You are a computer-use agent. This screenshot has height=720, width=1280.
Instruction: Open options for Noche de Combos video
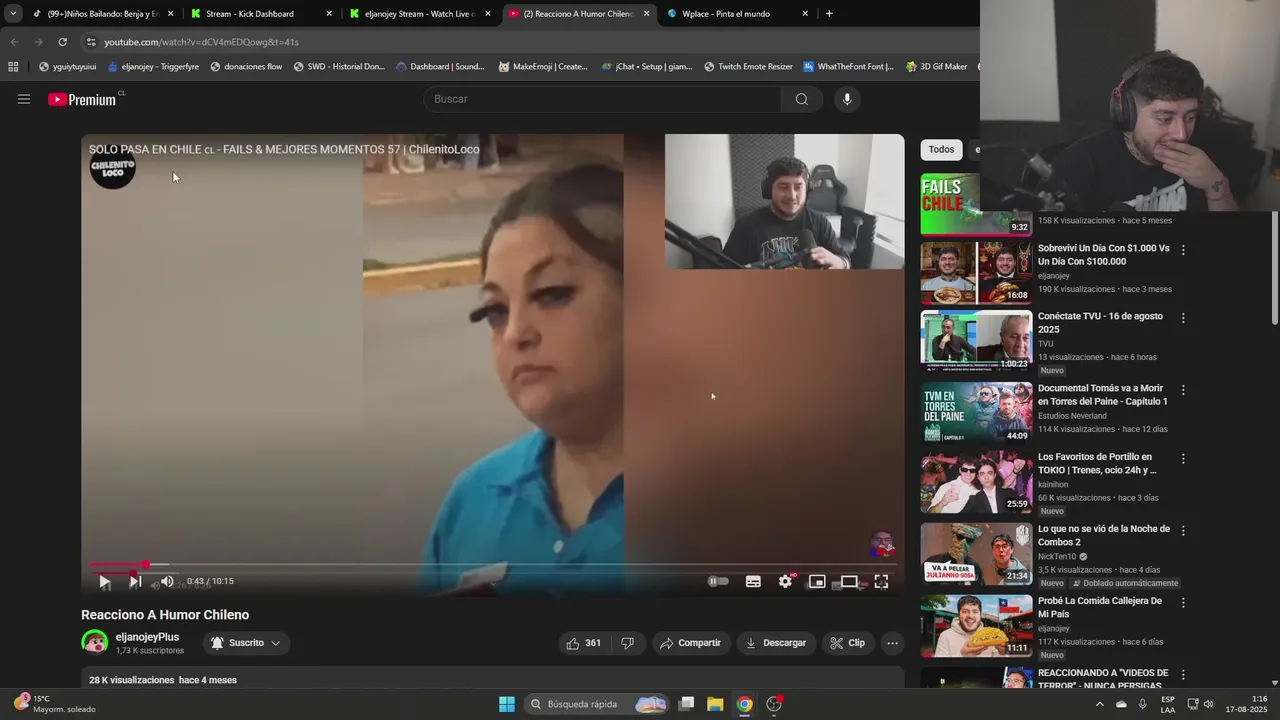(1183, 531)
